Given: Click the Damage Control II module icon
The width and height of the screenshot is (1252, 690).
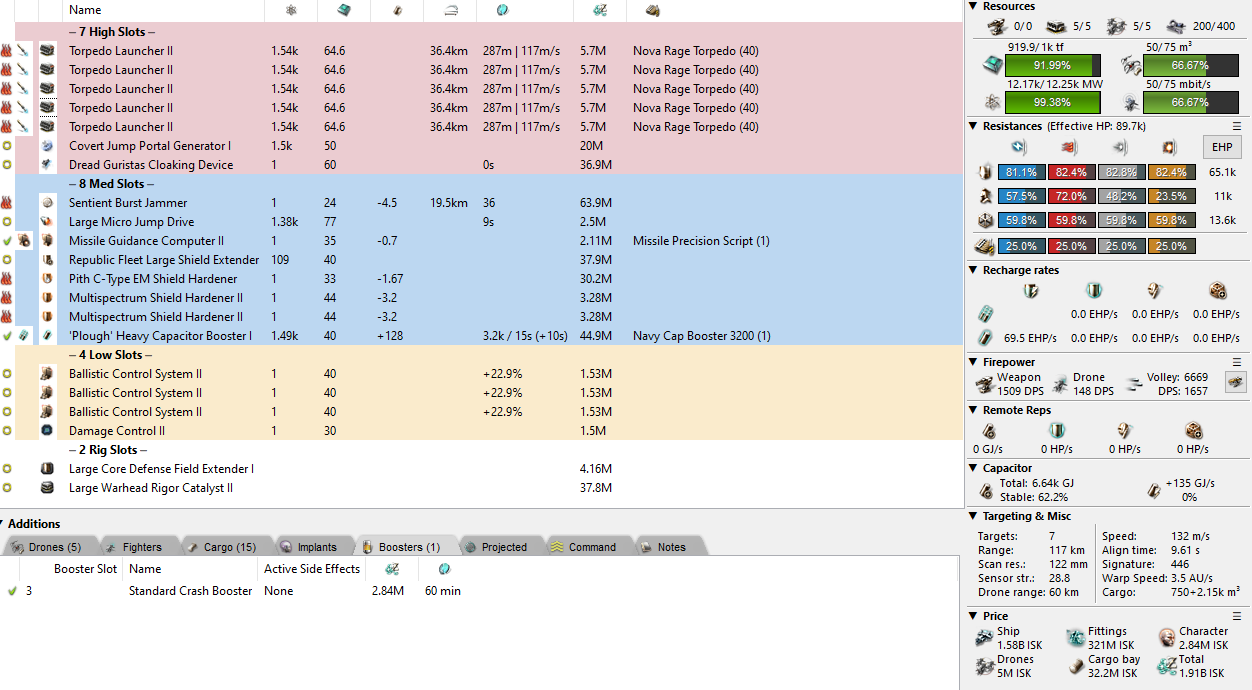Looking at the screenshot, I should (x=47, y=431).
